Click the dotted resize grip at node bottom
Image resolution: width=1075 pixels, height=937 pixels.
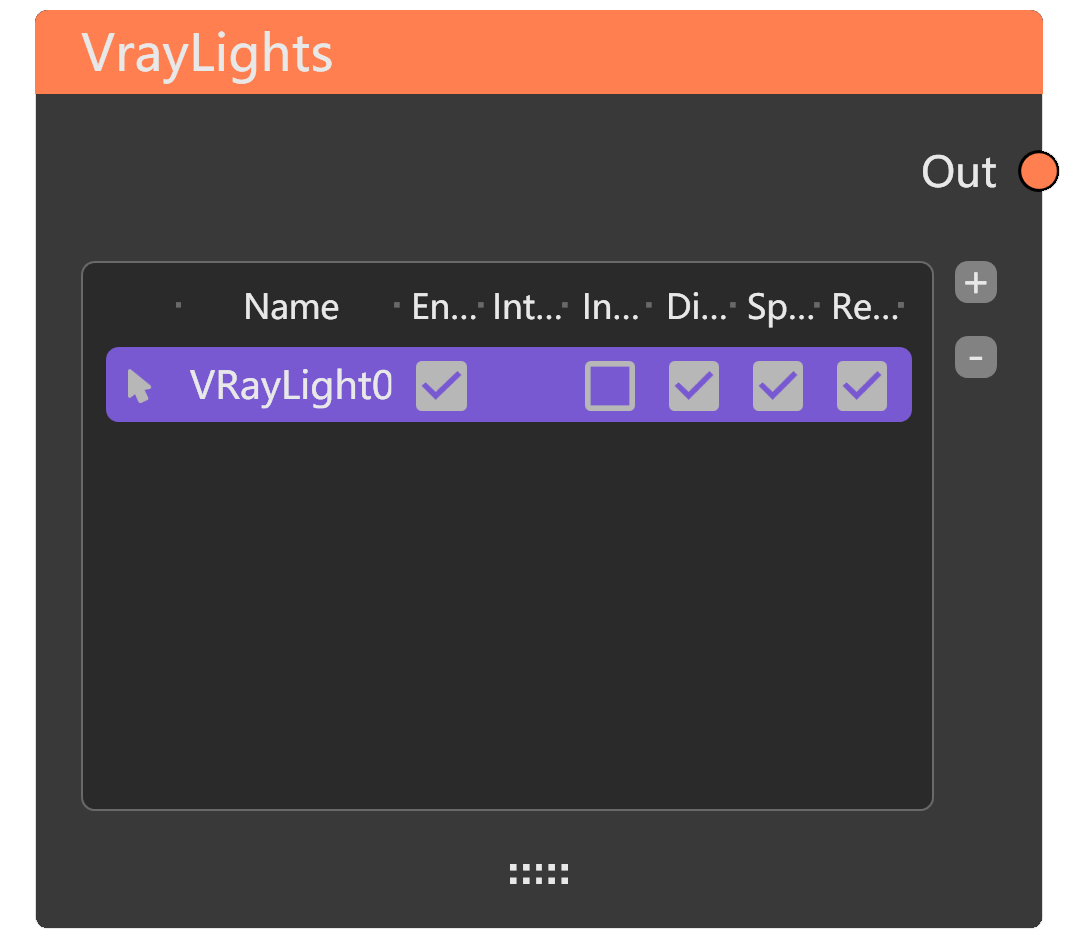point(538,874)
